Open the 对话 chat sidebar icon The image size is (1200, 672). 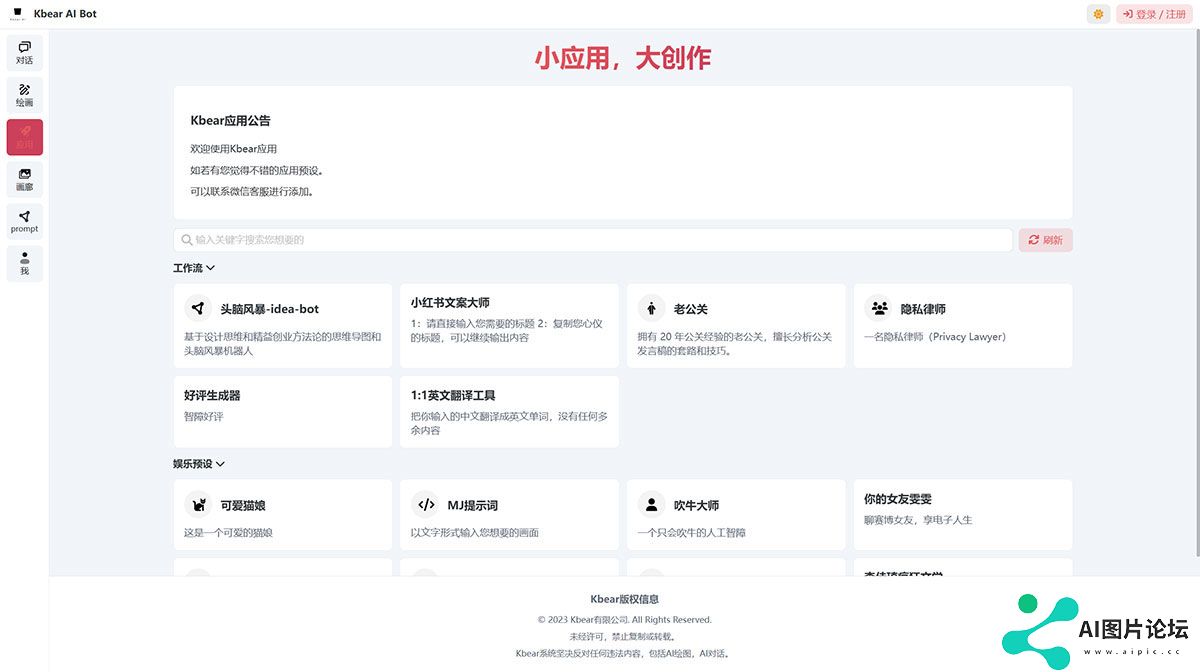pos(25,53)
